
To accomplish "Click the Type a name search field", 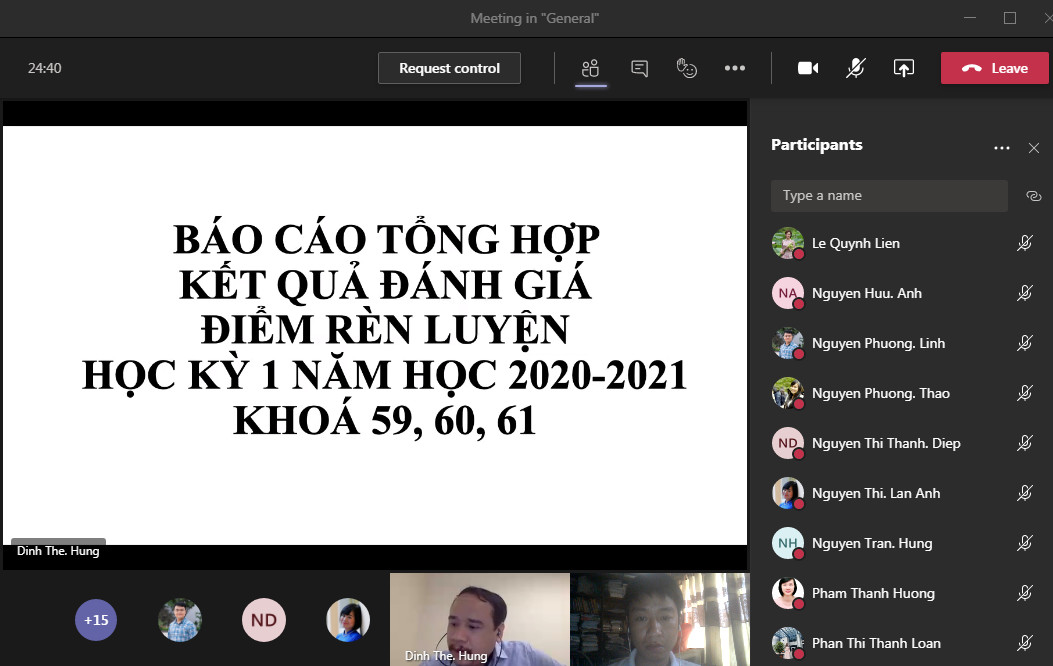I will pos(888,196).
